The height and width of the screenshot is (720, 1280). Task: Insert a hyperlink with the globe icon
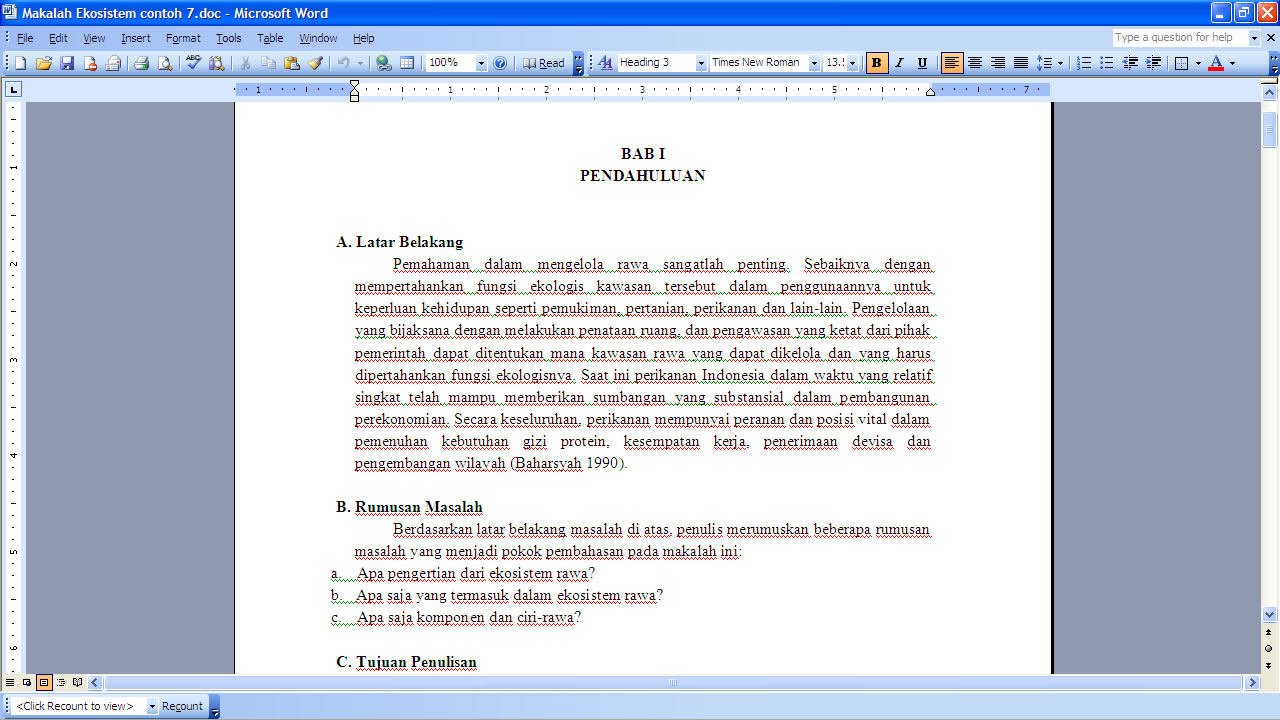pyautogui.click(x=383, y=63)
